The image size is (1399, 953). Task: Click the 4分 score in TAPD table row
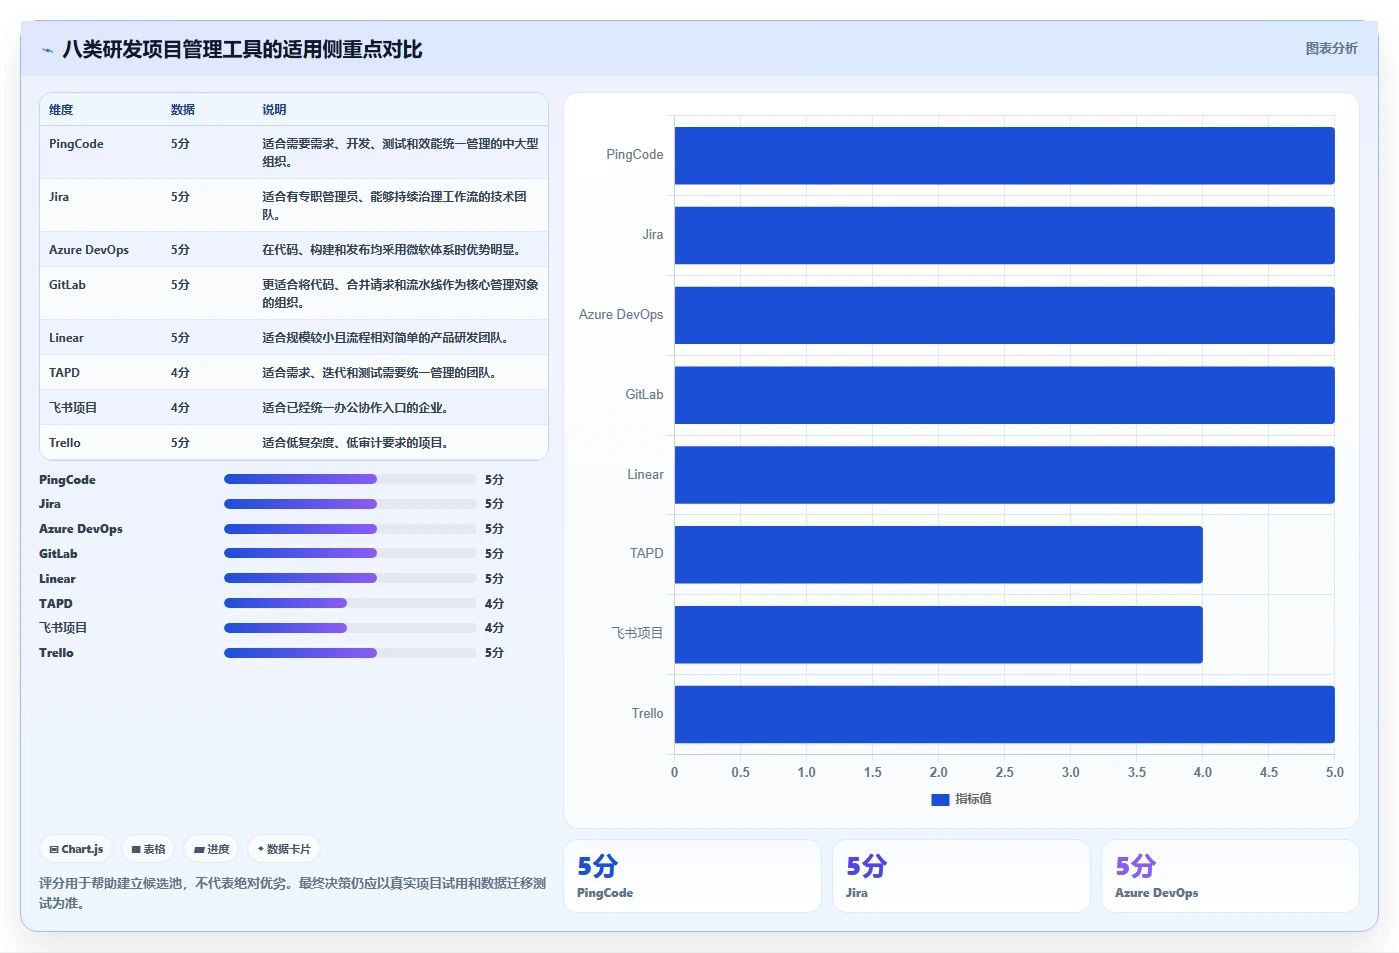pyautogui.click(x=180, y=373)
